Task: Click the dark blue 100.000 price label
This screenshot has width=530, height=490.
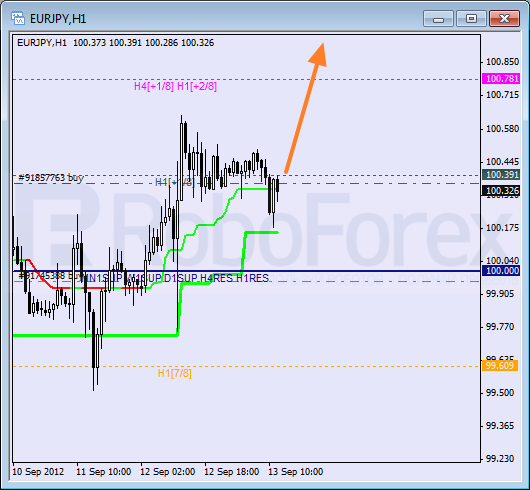Action: (501, 270)
